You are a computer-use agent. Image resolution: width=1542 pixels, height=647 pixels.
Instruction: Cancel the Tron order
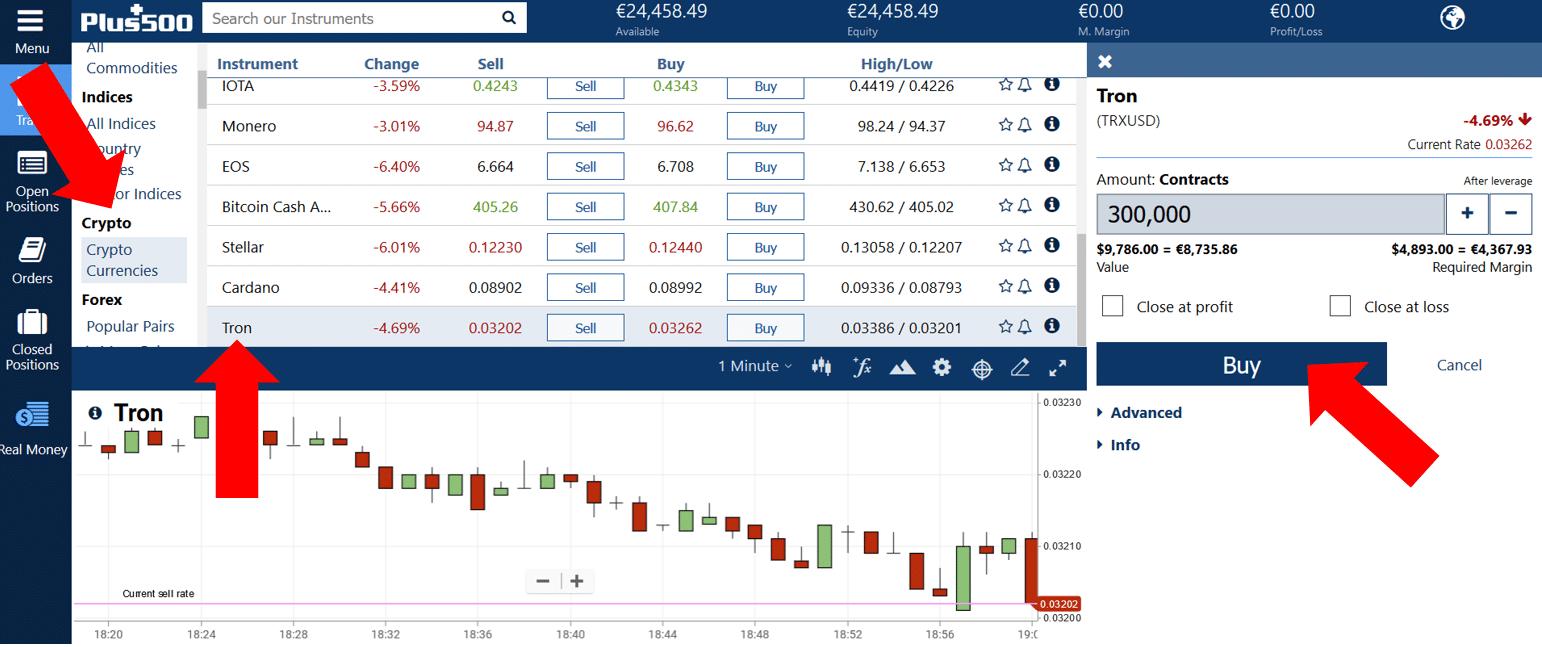[x=1459, y=365]
